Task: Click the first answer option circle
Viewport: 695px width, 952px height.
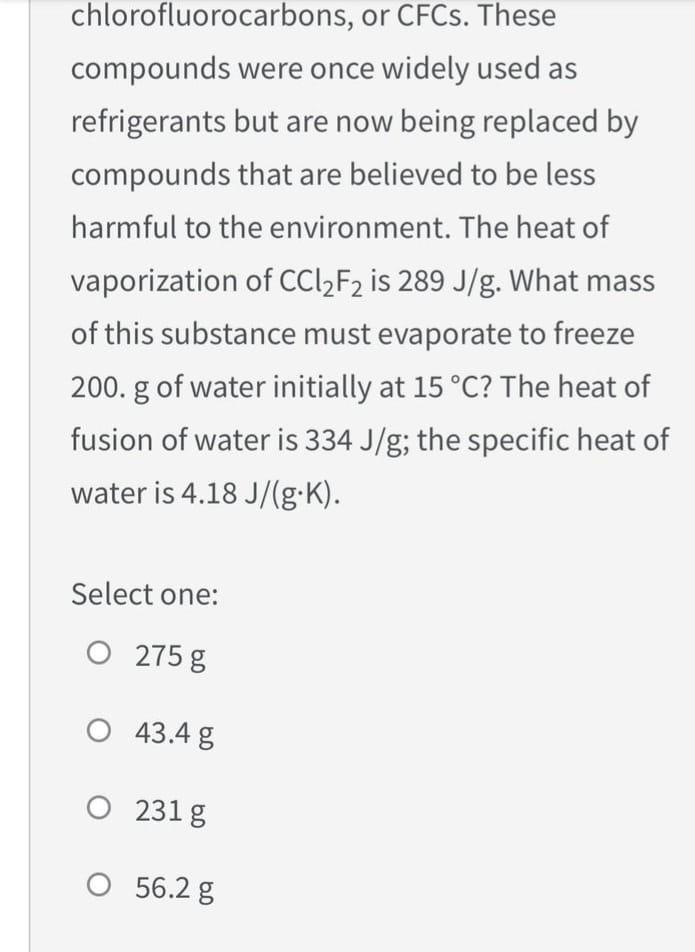Action: coord(98,655)
